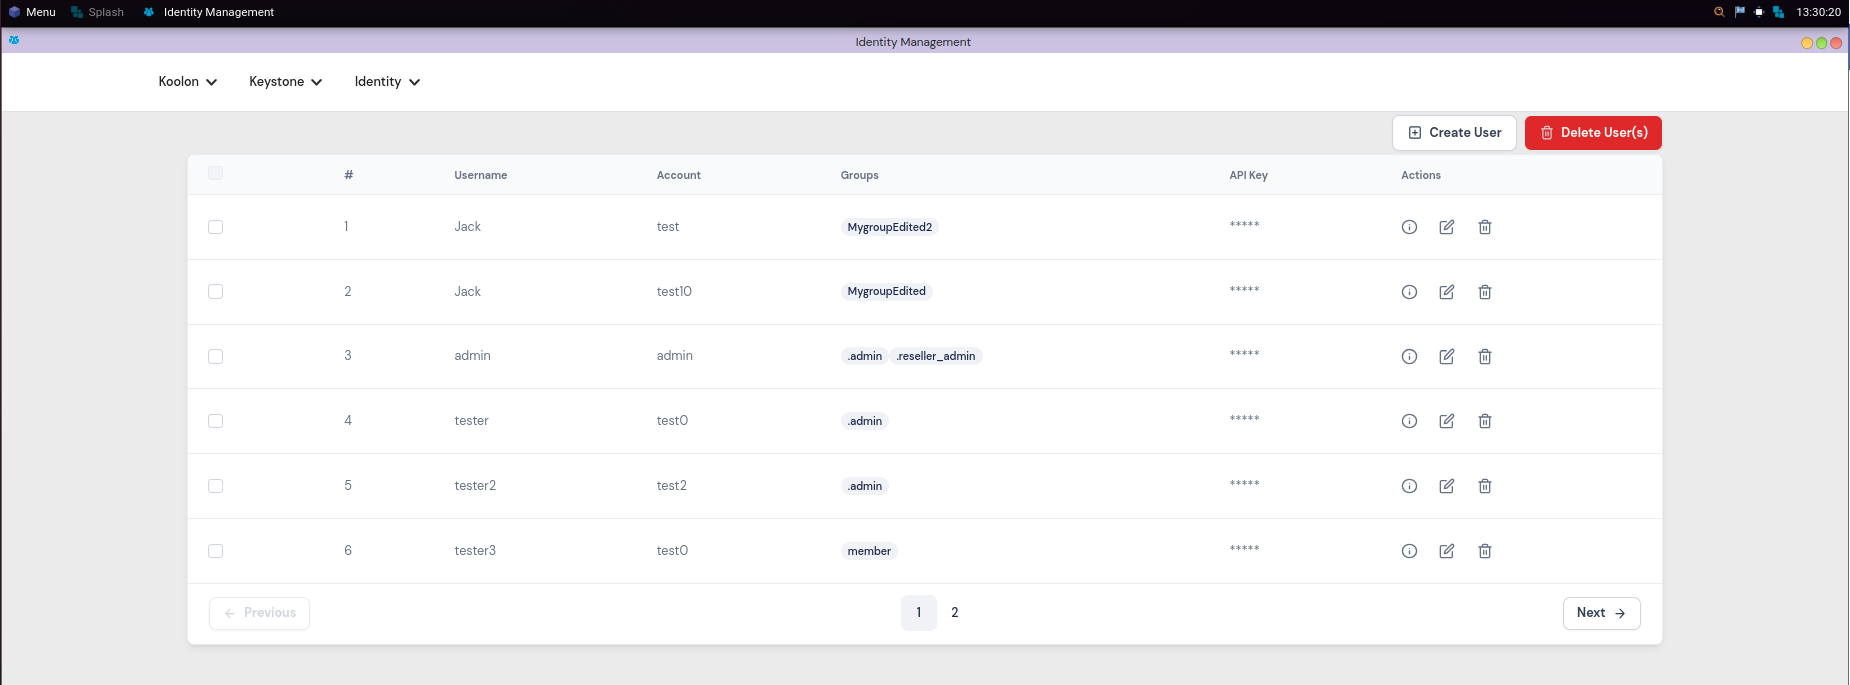Image resolution: width=1850 pixels, height=685 pixels.
Task: Jump to page 2 of the table
Action: (x=955, y=613)
